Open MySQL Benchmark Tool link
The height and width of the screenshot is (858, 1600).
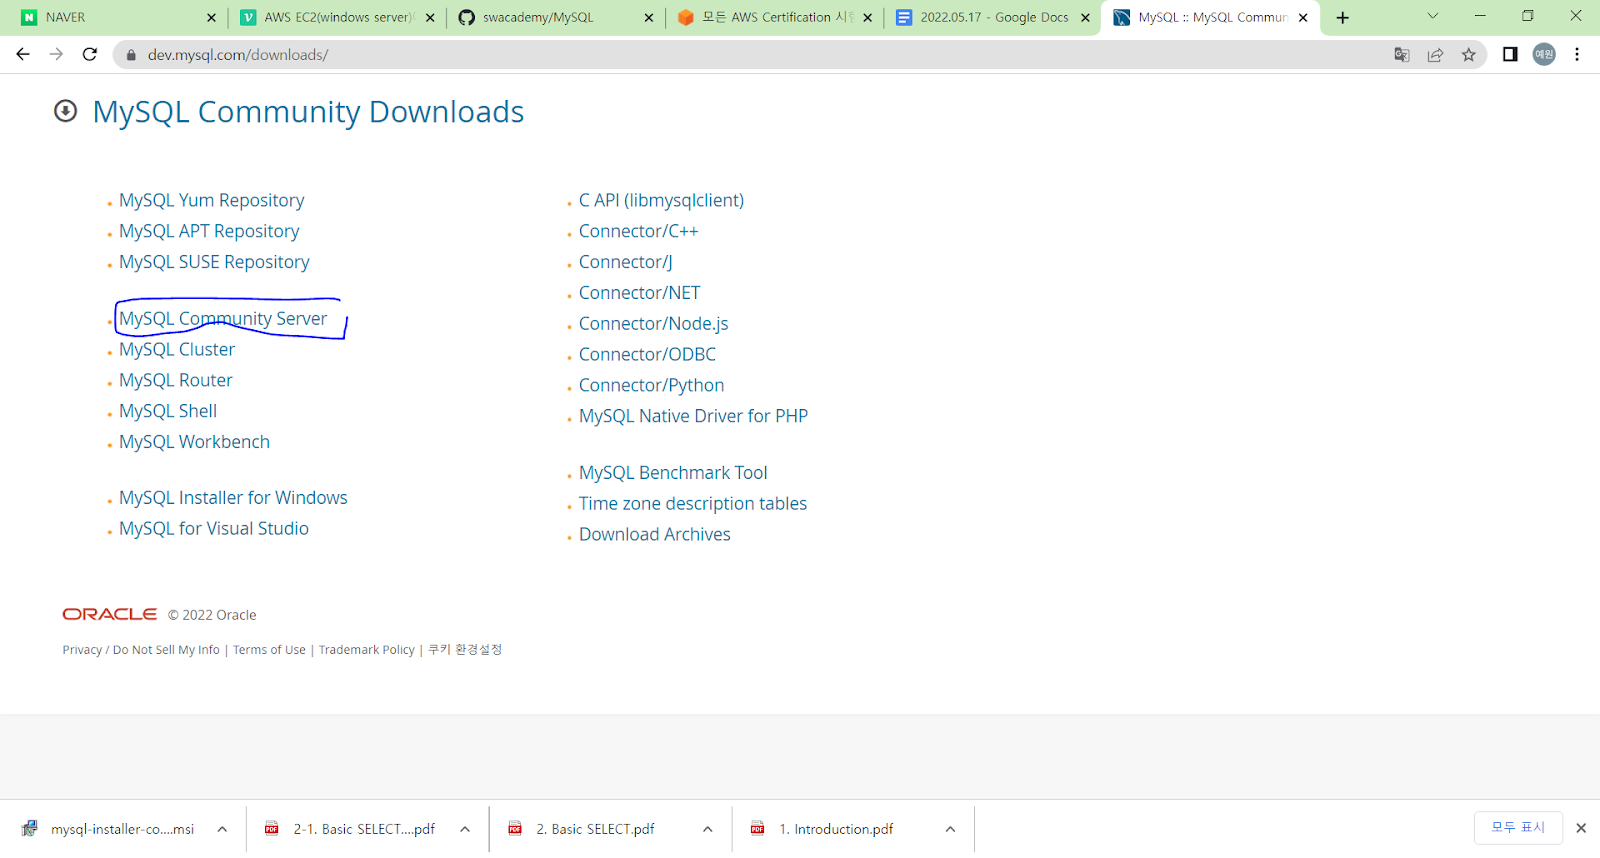(673, 473)
